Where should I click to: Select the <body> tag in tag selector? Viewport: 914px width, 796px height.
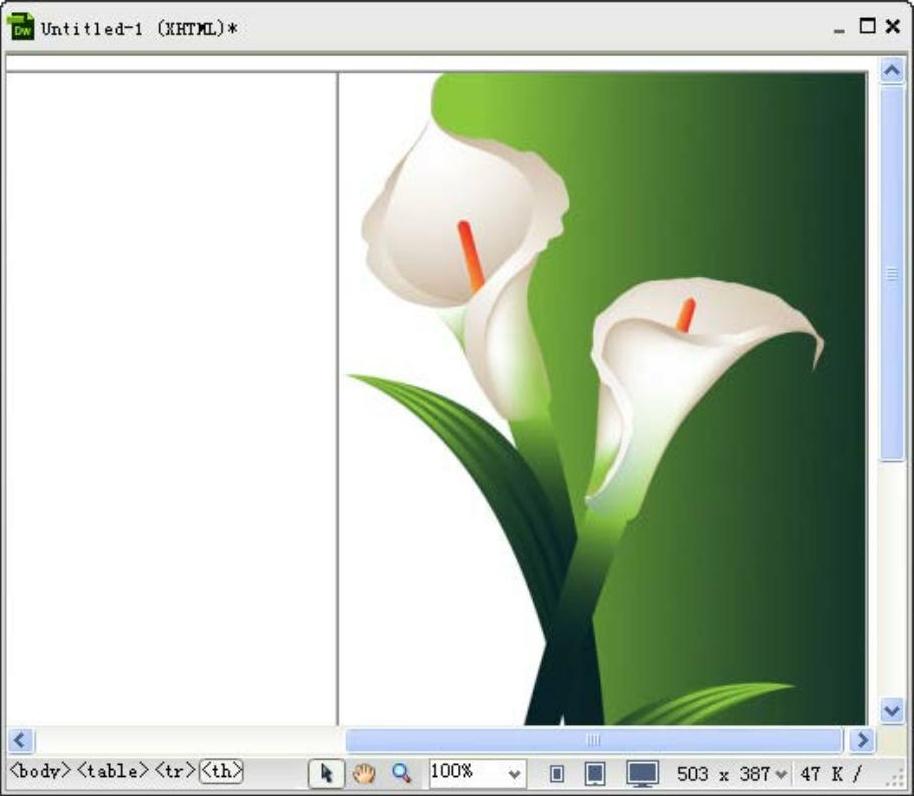pos(40,771)
